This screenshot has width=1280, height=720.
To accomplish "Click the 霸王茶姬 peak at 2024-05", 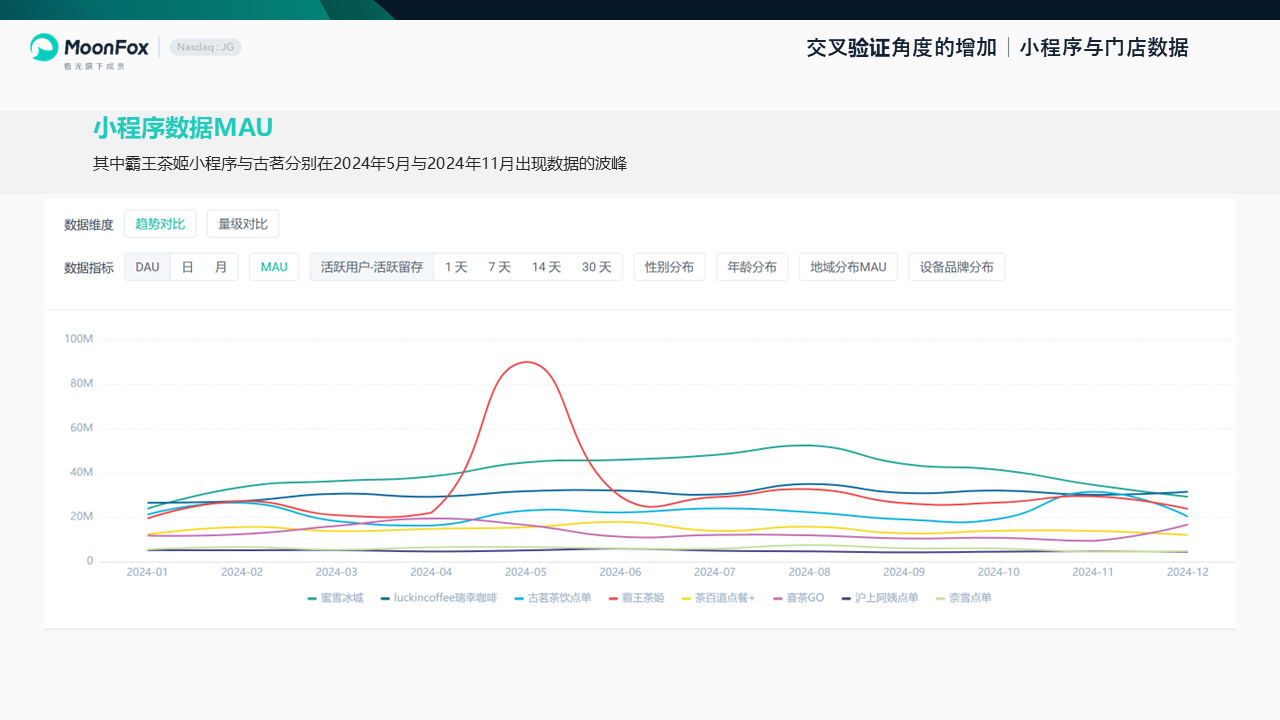I will (x=526, y=362).
